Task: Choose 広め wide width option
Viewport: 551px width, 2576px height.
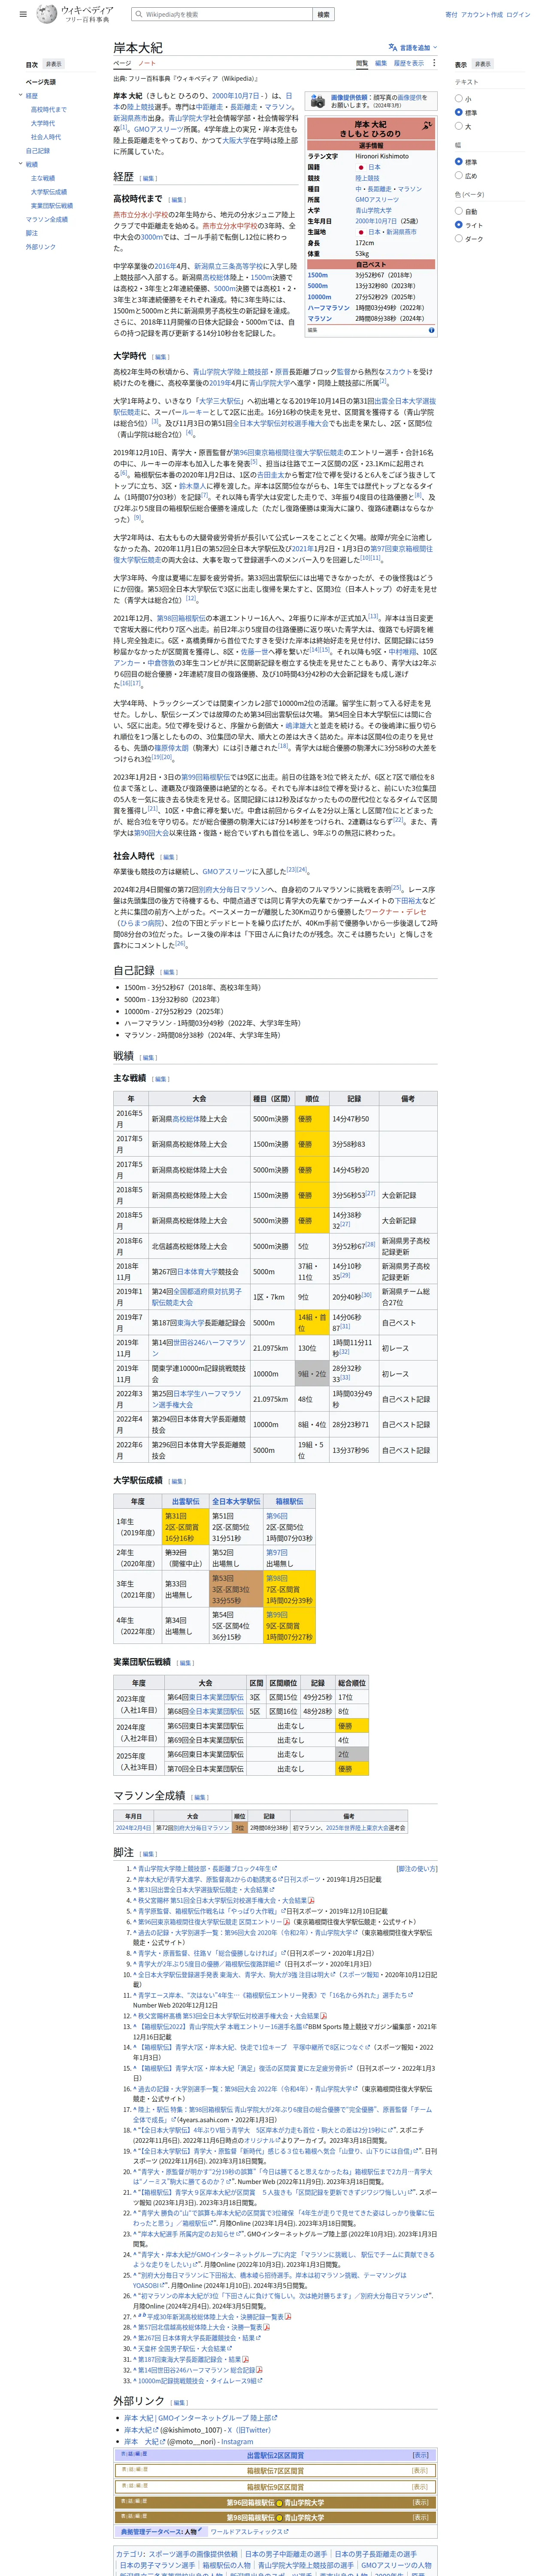Action: (459, 176)
